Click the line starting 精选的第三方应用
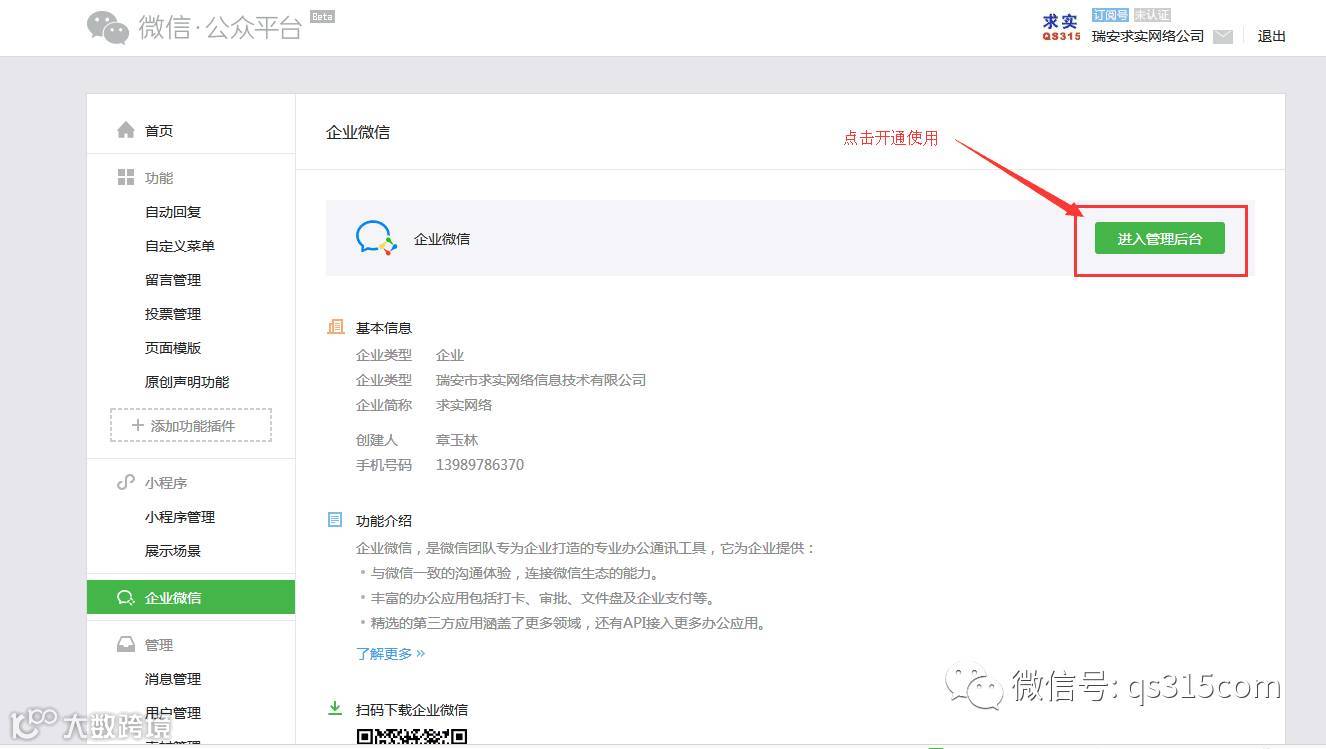The width and height of the screenshot is (1326, 749). click(564, 623)
